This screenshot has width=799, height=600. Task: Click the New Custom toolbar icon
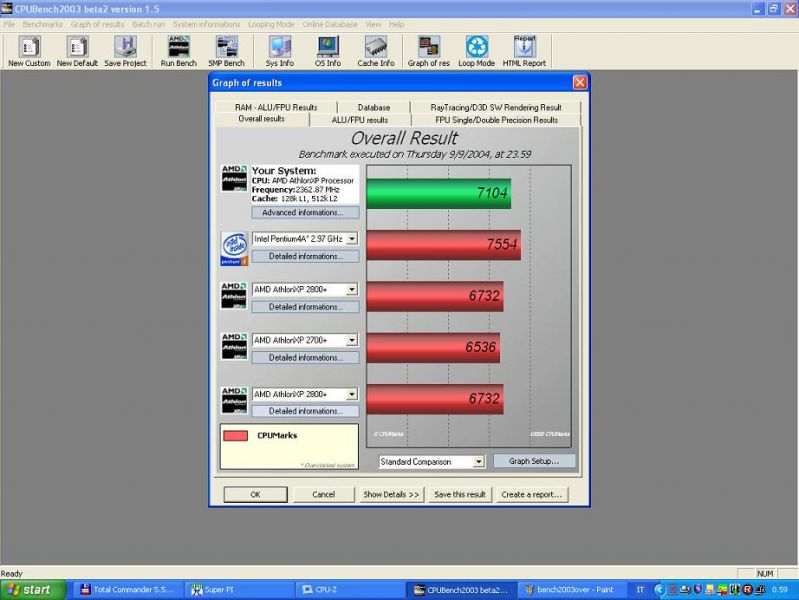(x=29, y=51)
